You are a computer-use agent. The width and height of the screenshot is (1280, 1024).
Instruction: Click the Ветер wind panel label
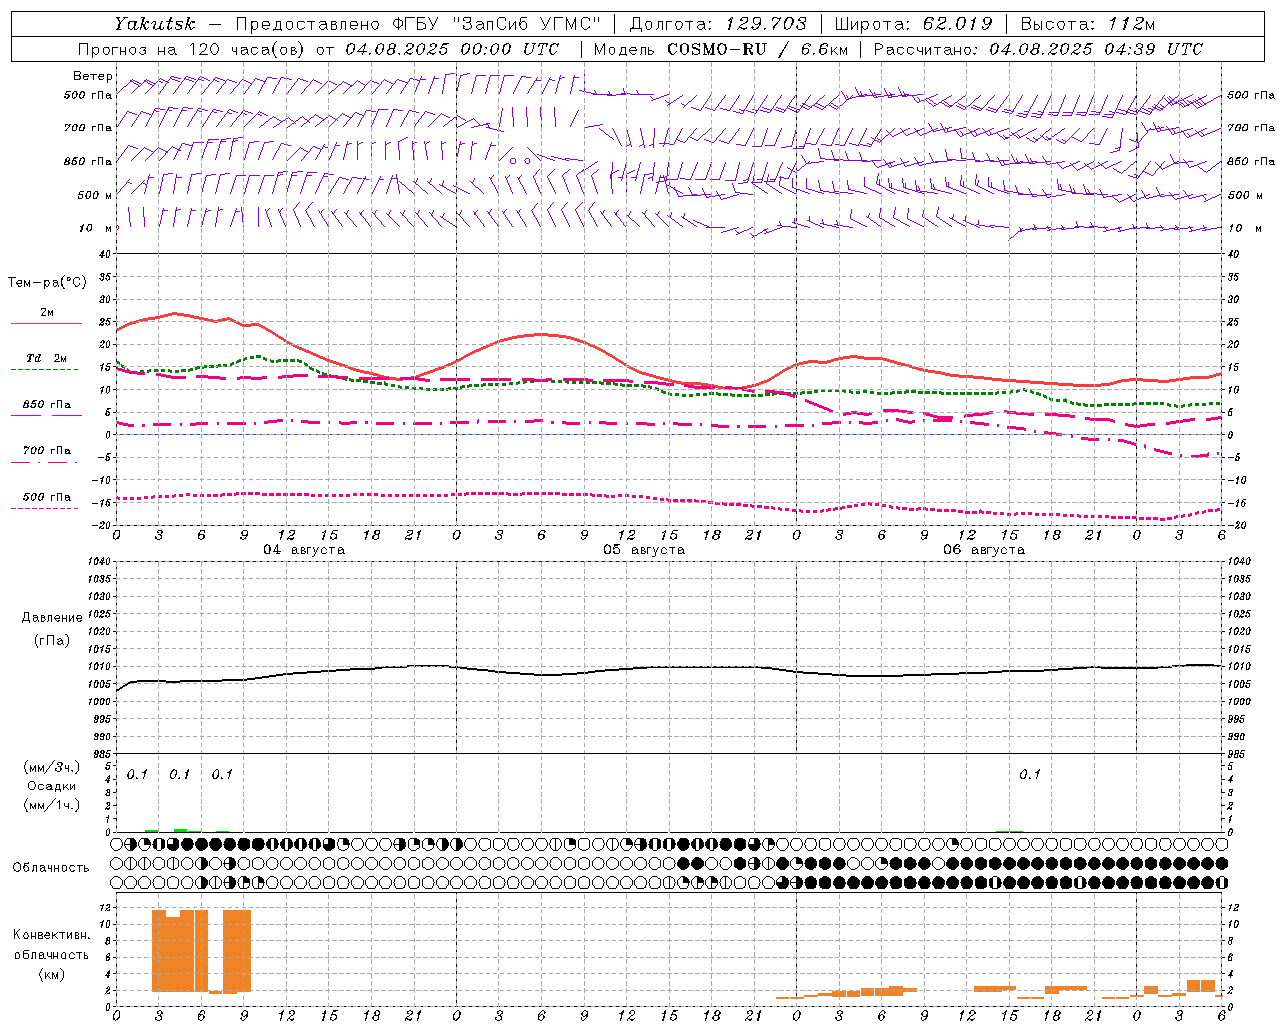click(93, 76)
